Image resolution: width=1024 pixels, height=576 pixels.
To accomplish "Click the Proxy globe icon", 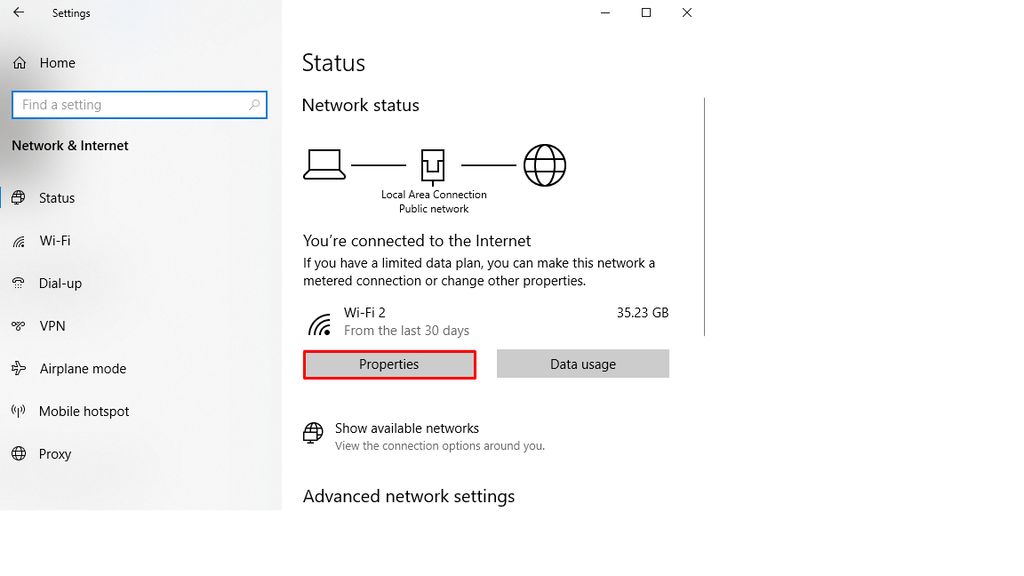I will click(x=18, y=453).
